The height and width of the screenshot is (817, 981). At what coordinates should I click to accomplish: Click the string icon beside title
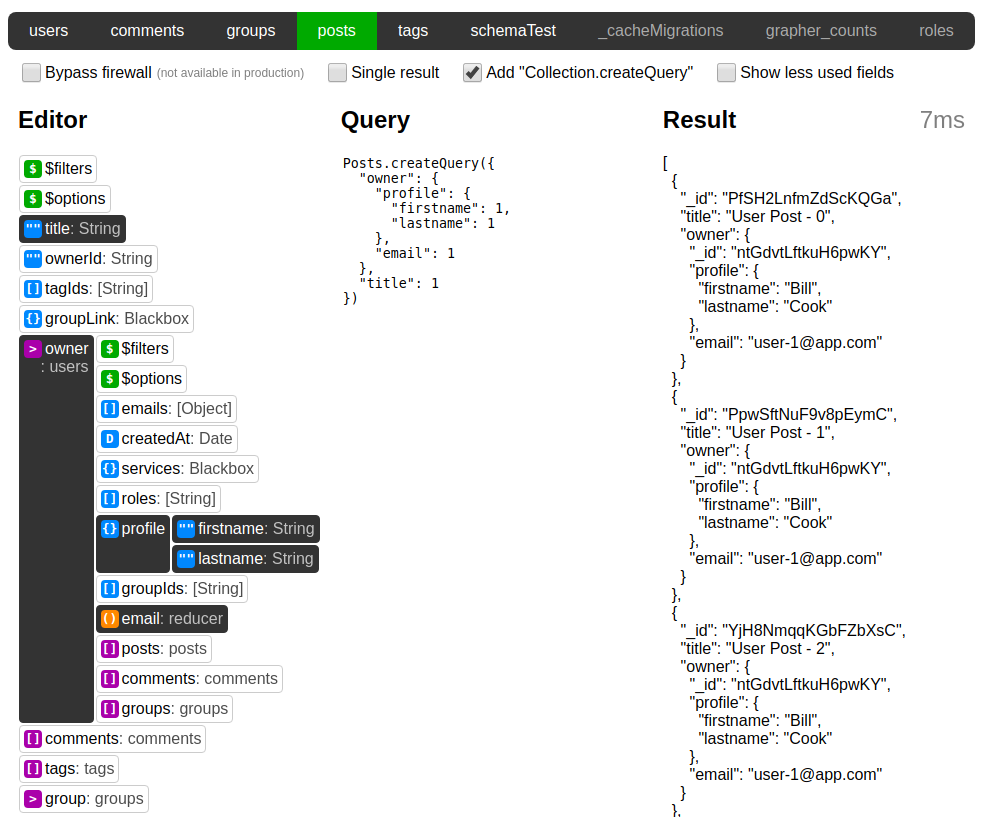click(x=33, y=228)
